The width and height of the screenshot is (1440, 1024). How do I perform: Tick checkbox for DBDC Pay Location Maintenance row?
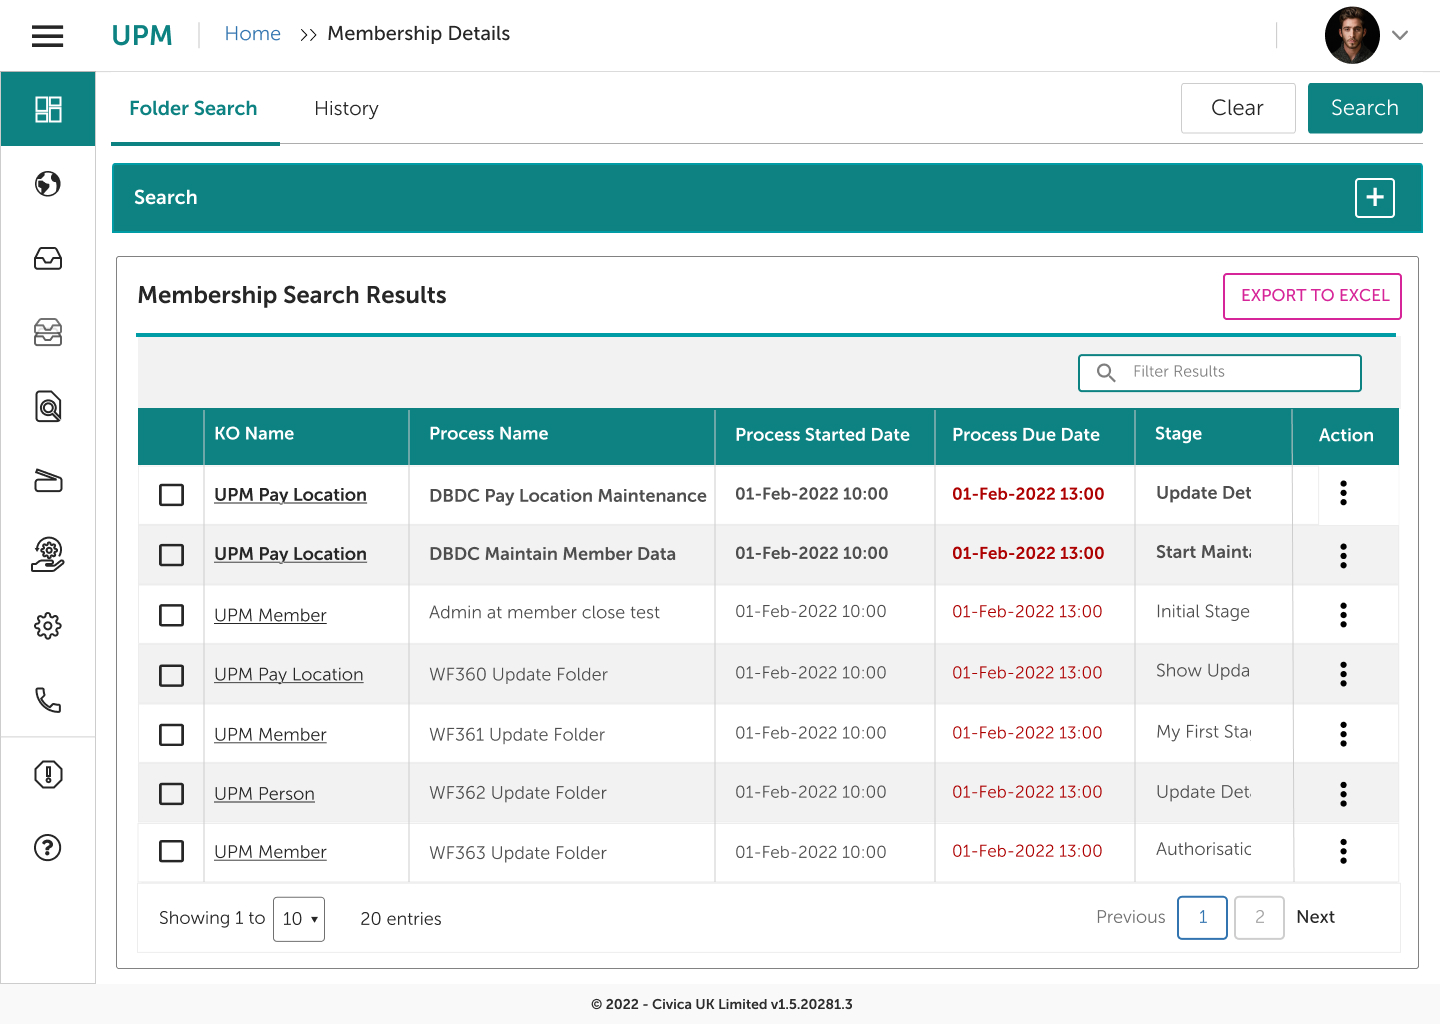coord(172,495)
